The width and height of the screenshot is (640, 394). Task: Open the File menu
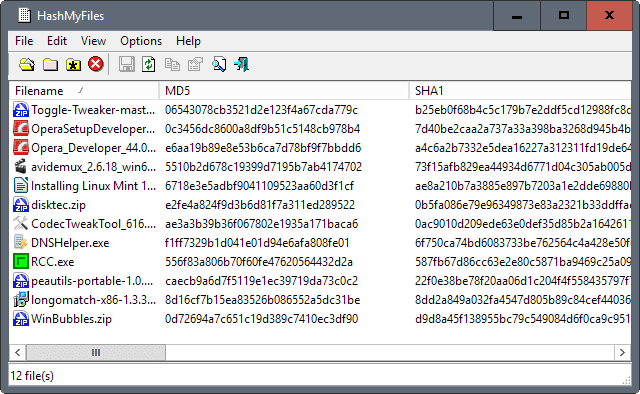24,41
